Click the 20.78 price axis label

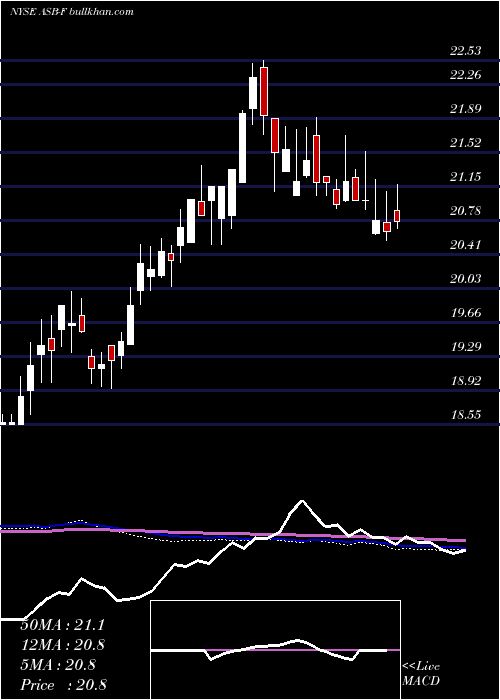(466, 210)
